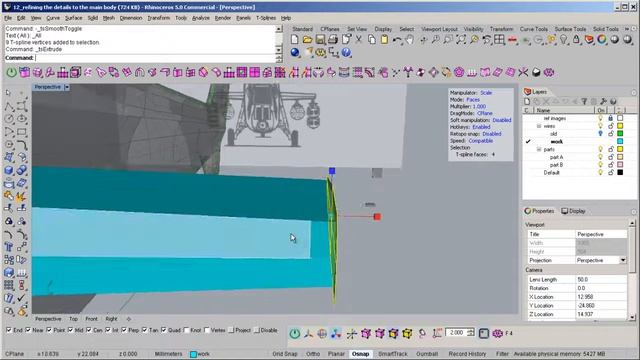
Task: Switch to the Curve Tools toolbar tab
Action: click(x=534, y=29)
